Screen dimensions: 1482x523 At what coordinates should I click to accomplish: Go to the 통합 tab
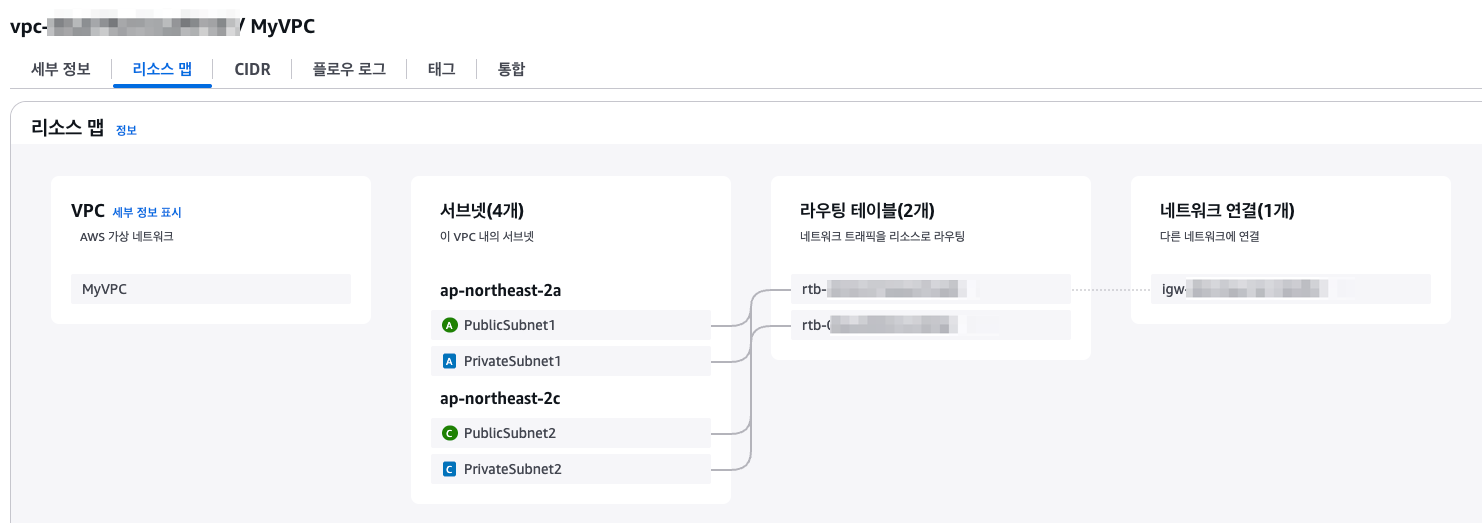point(512,69)
